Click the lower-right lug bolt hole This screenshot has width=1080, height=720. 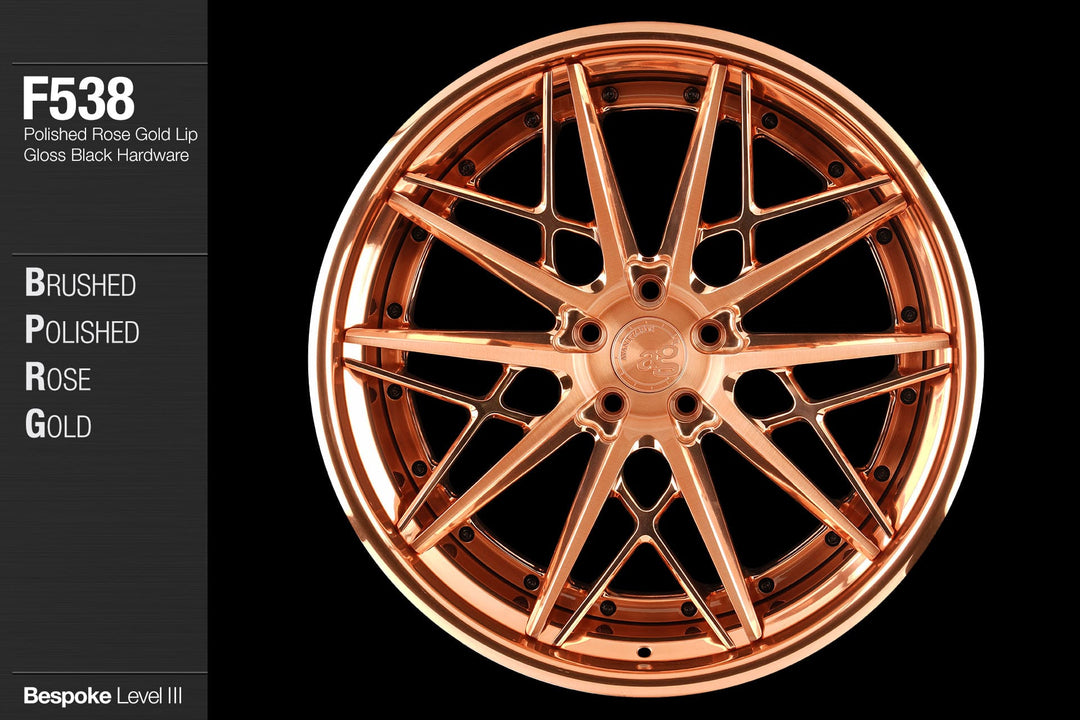pos(686,404)
